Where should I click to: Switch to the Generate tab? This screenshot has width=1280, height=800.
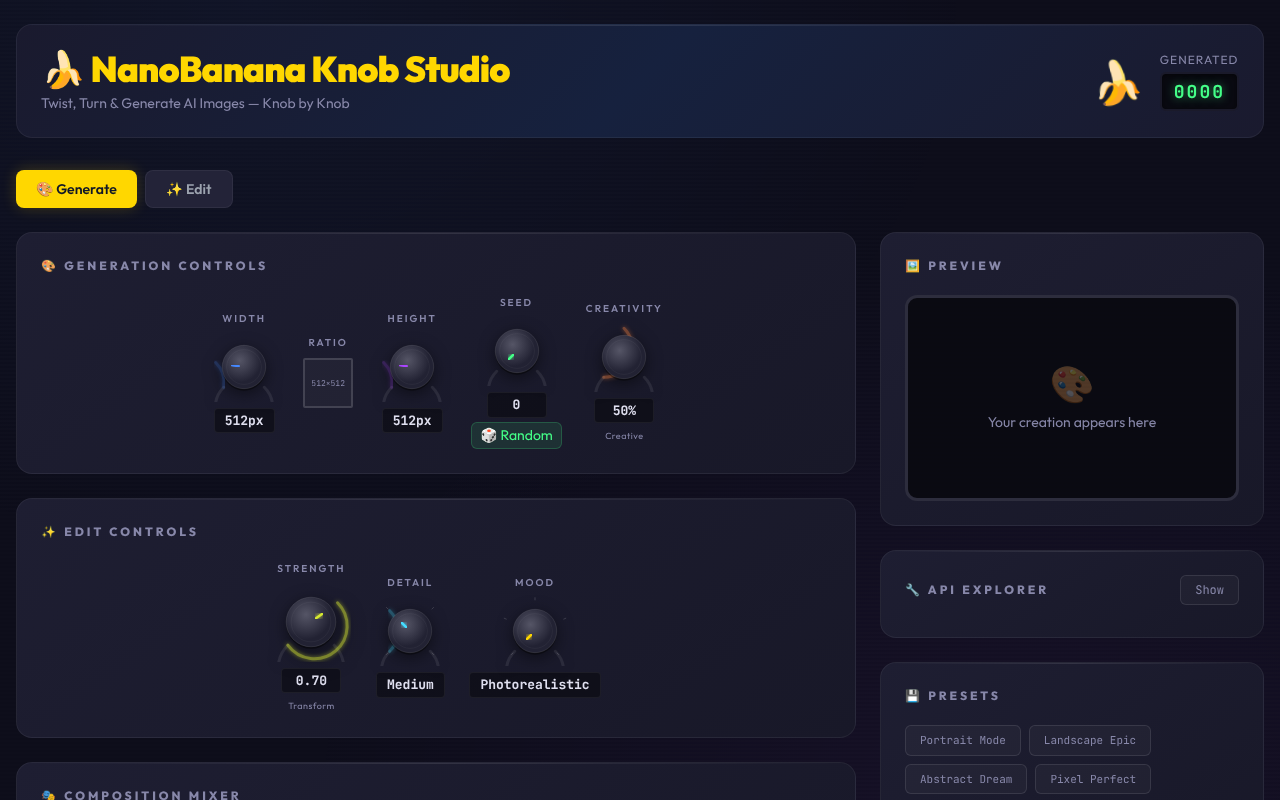point(76,189)
